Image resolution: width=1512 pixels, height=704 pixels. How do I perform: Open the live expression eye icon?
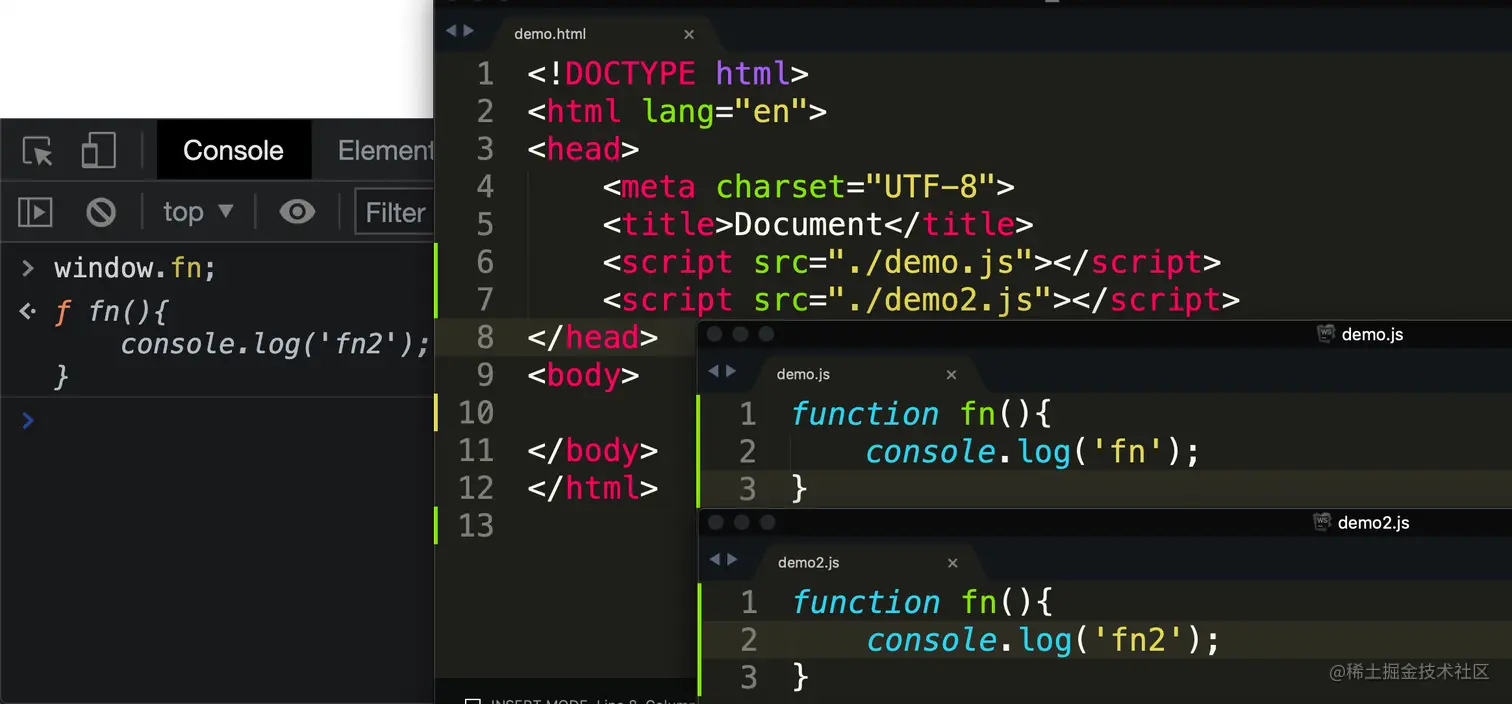click(x=297, y=211)
